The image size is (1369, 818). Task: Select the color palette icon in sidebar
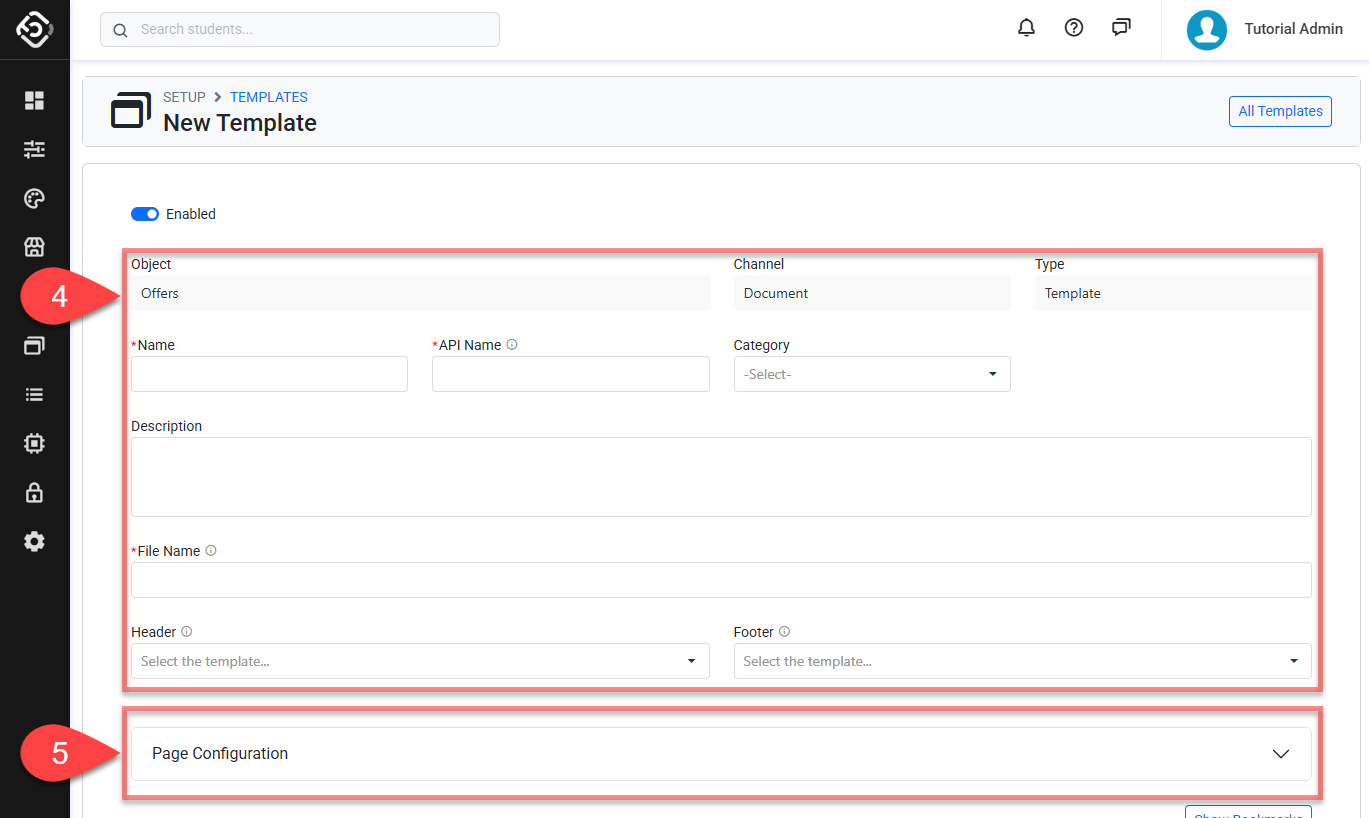pos(35,198)
